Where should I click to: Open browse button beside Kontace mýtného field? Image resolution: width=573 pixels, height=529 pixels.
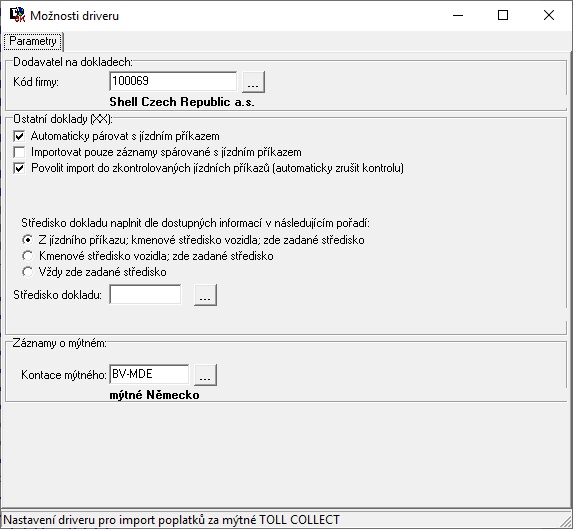(x=205, y=375)
